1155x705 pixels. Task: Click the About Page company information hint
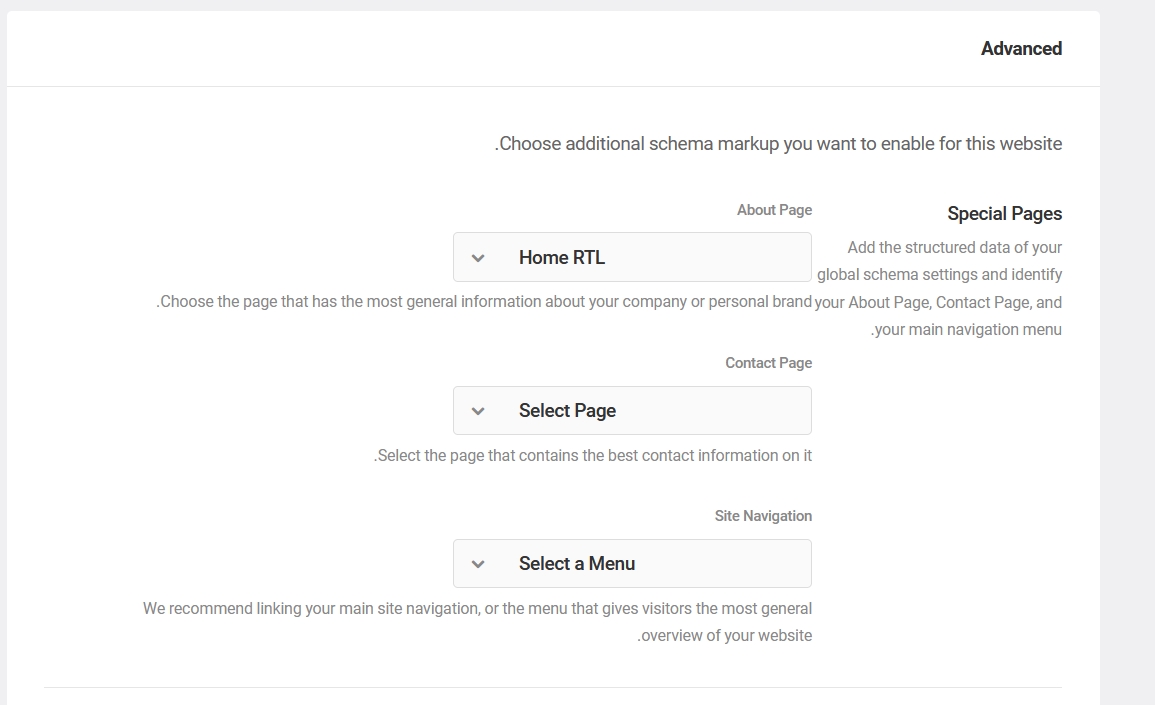(485, 302)
